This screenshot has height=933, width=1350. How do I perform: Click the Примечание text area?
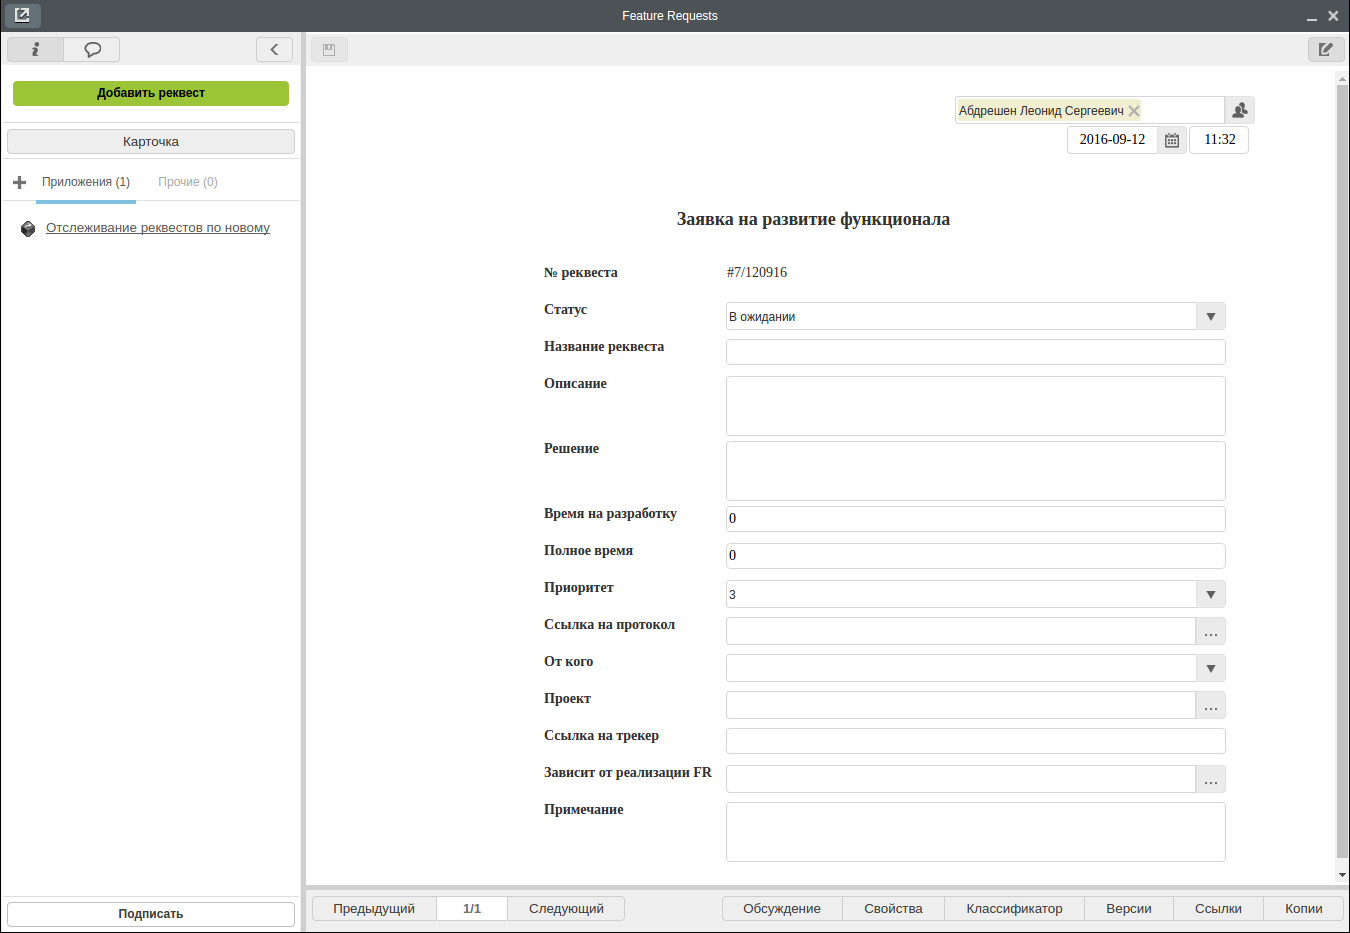pyautogui.click(x=976, y=832)
